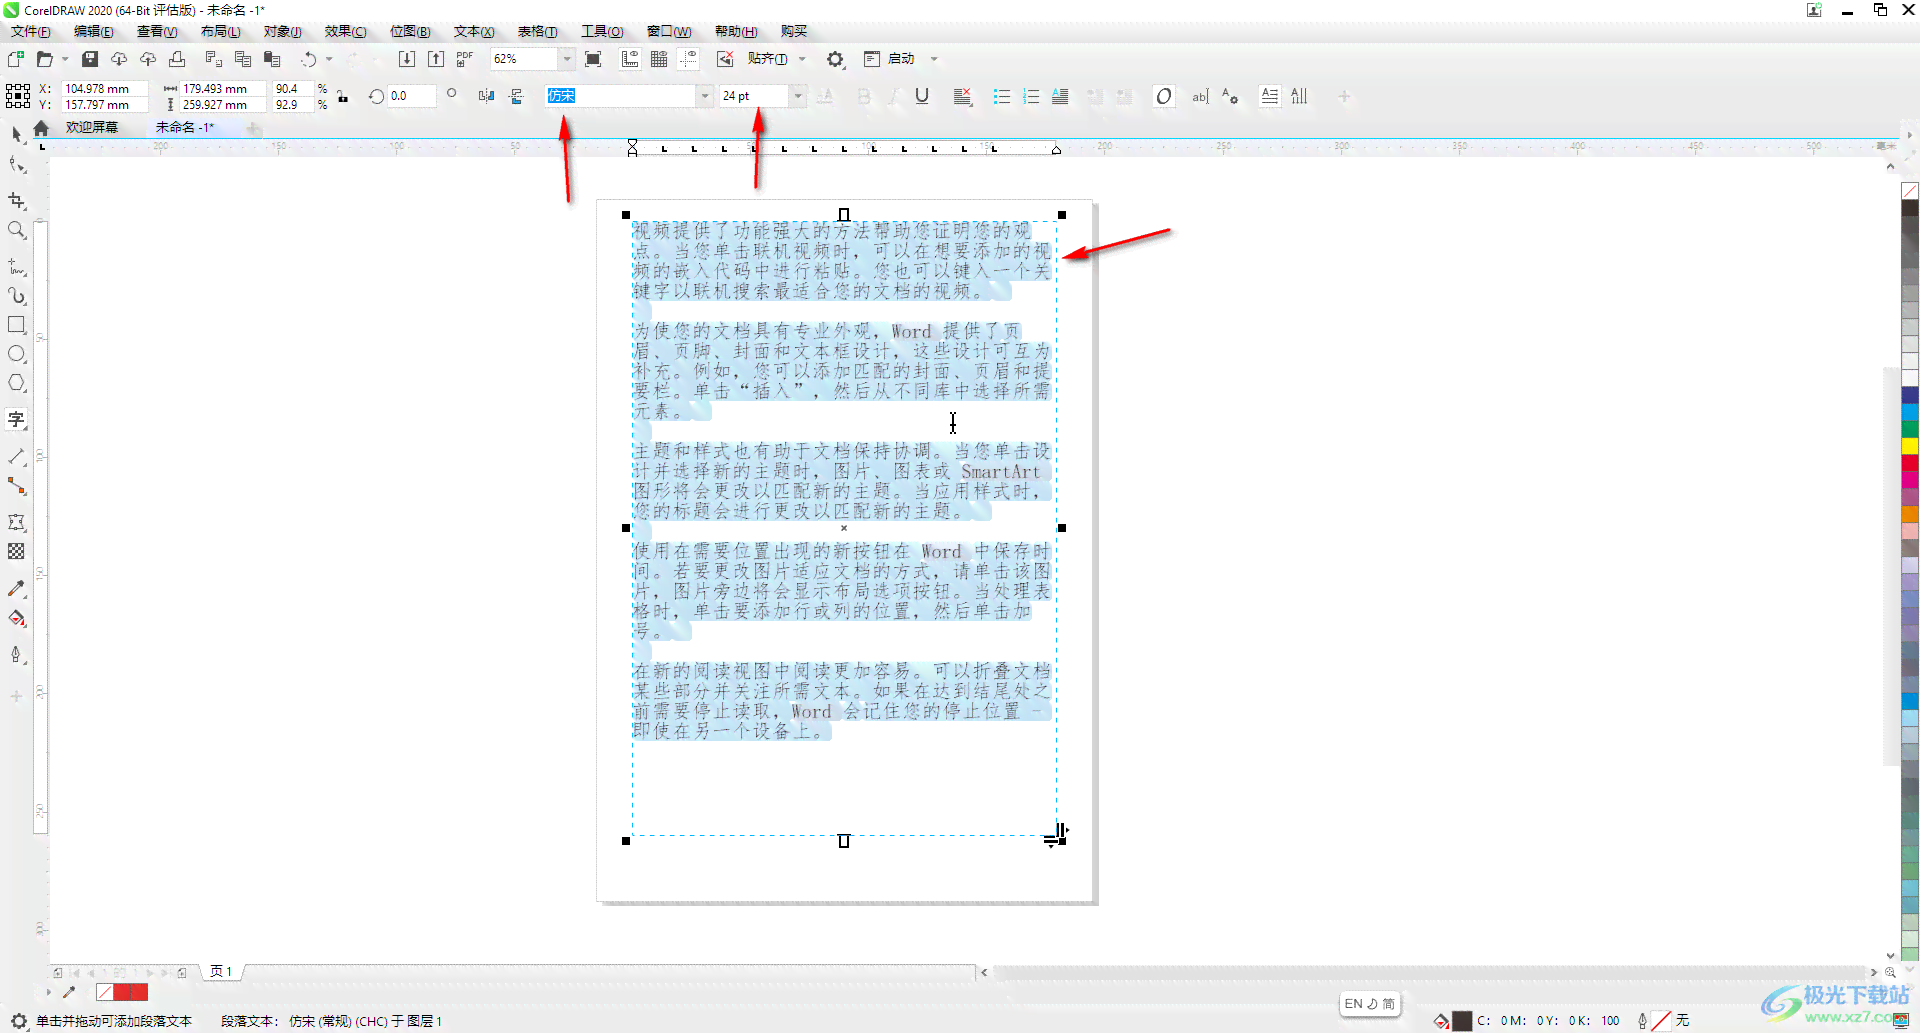Viewport: 1920px width, 1033px height.
Task: Open Text properties icon with gear
Action: pyautogui.click(x=1230, y=96)
